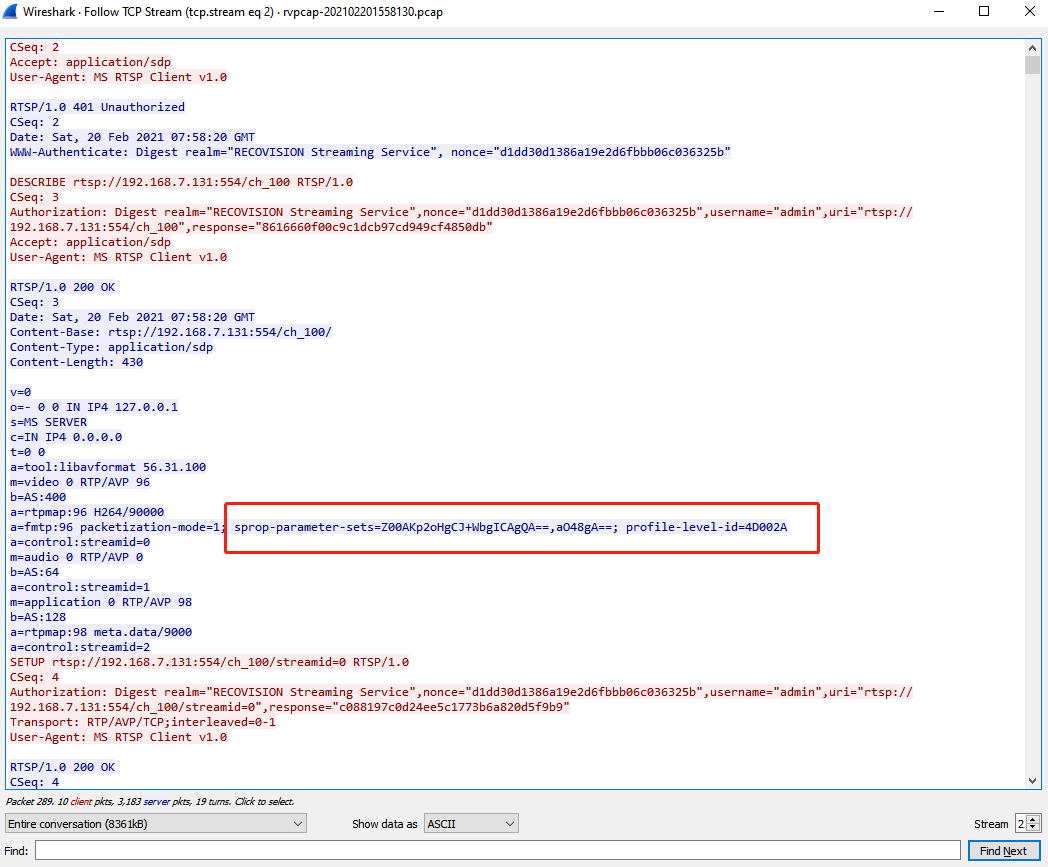Click the sprop-parameter-sets text
1048x867 pixels.
pos(426,527)
